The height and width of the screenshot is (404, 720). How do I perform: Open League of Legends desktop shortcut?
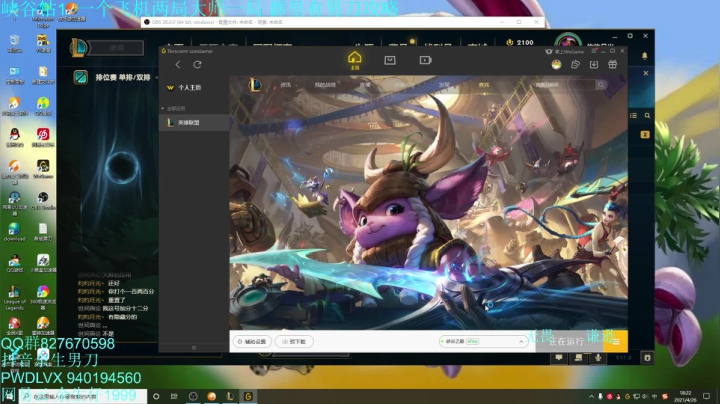(15, 298)
